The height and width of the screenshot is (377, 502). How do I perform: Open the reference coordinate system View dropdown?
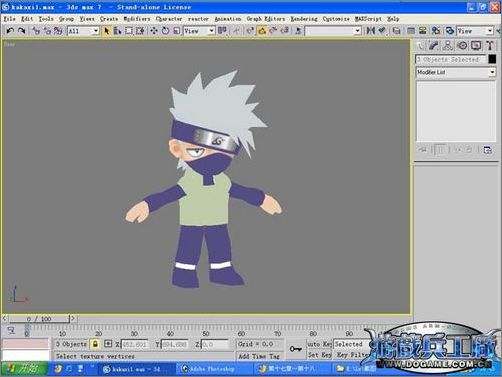[199, 31]
